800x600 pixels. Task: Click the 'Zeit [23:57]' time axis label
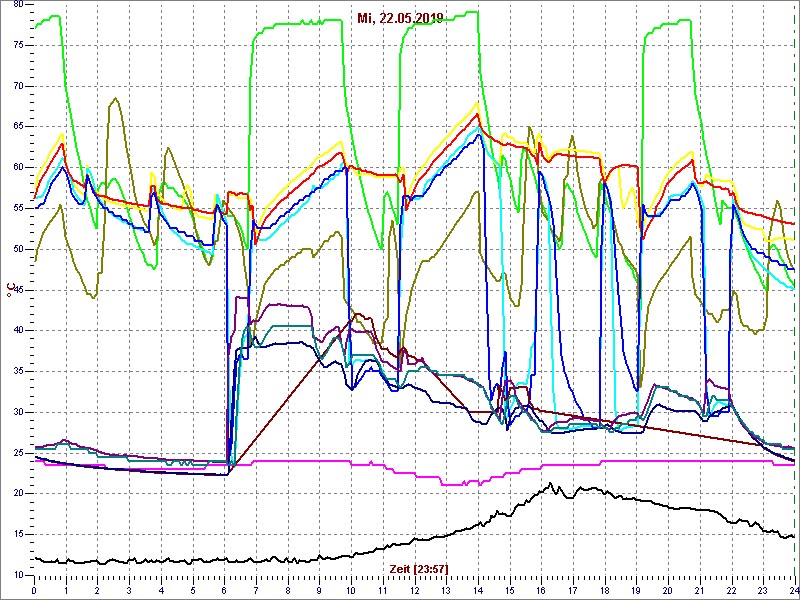[x=419, y=568]
